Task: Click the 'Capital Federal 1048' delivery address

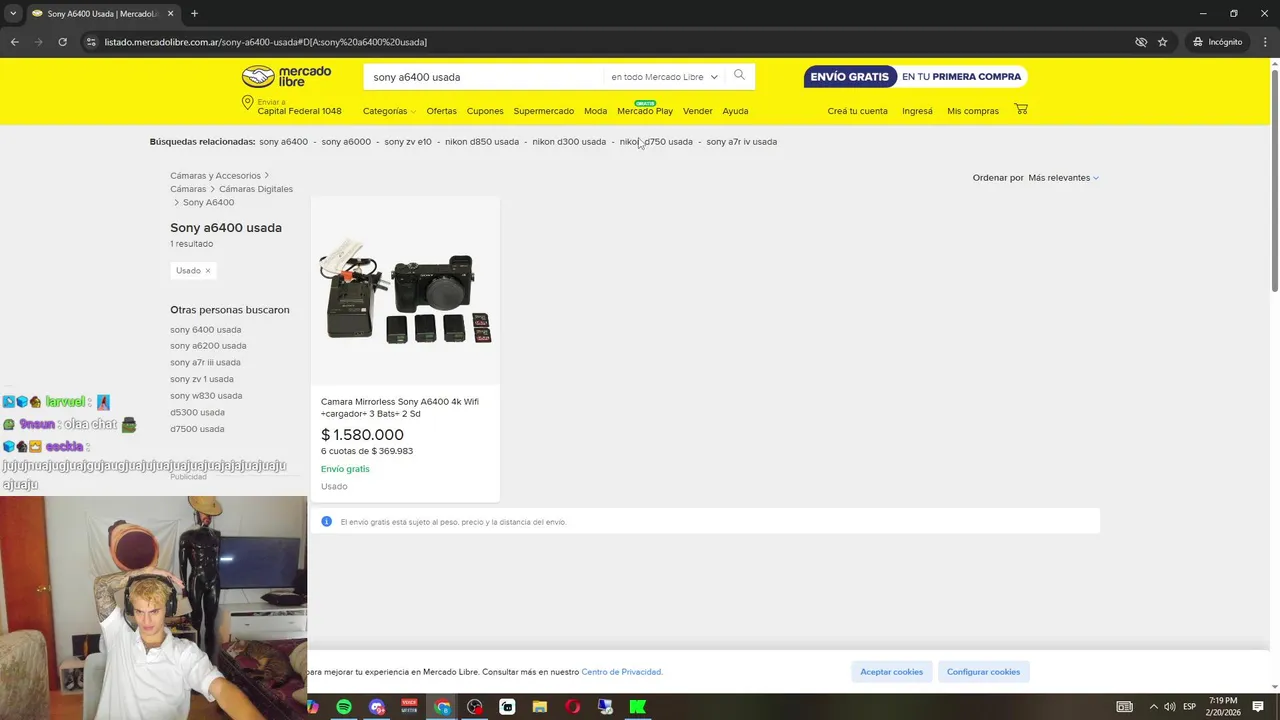Action: 299,111
